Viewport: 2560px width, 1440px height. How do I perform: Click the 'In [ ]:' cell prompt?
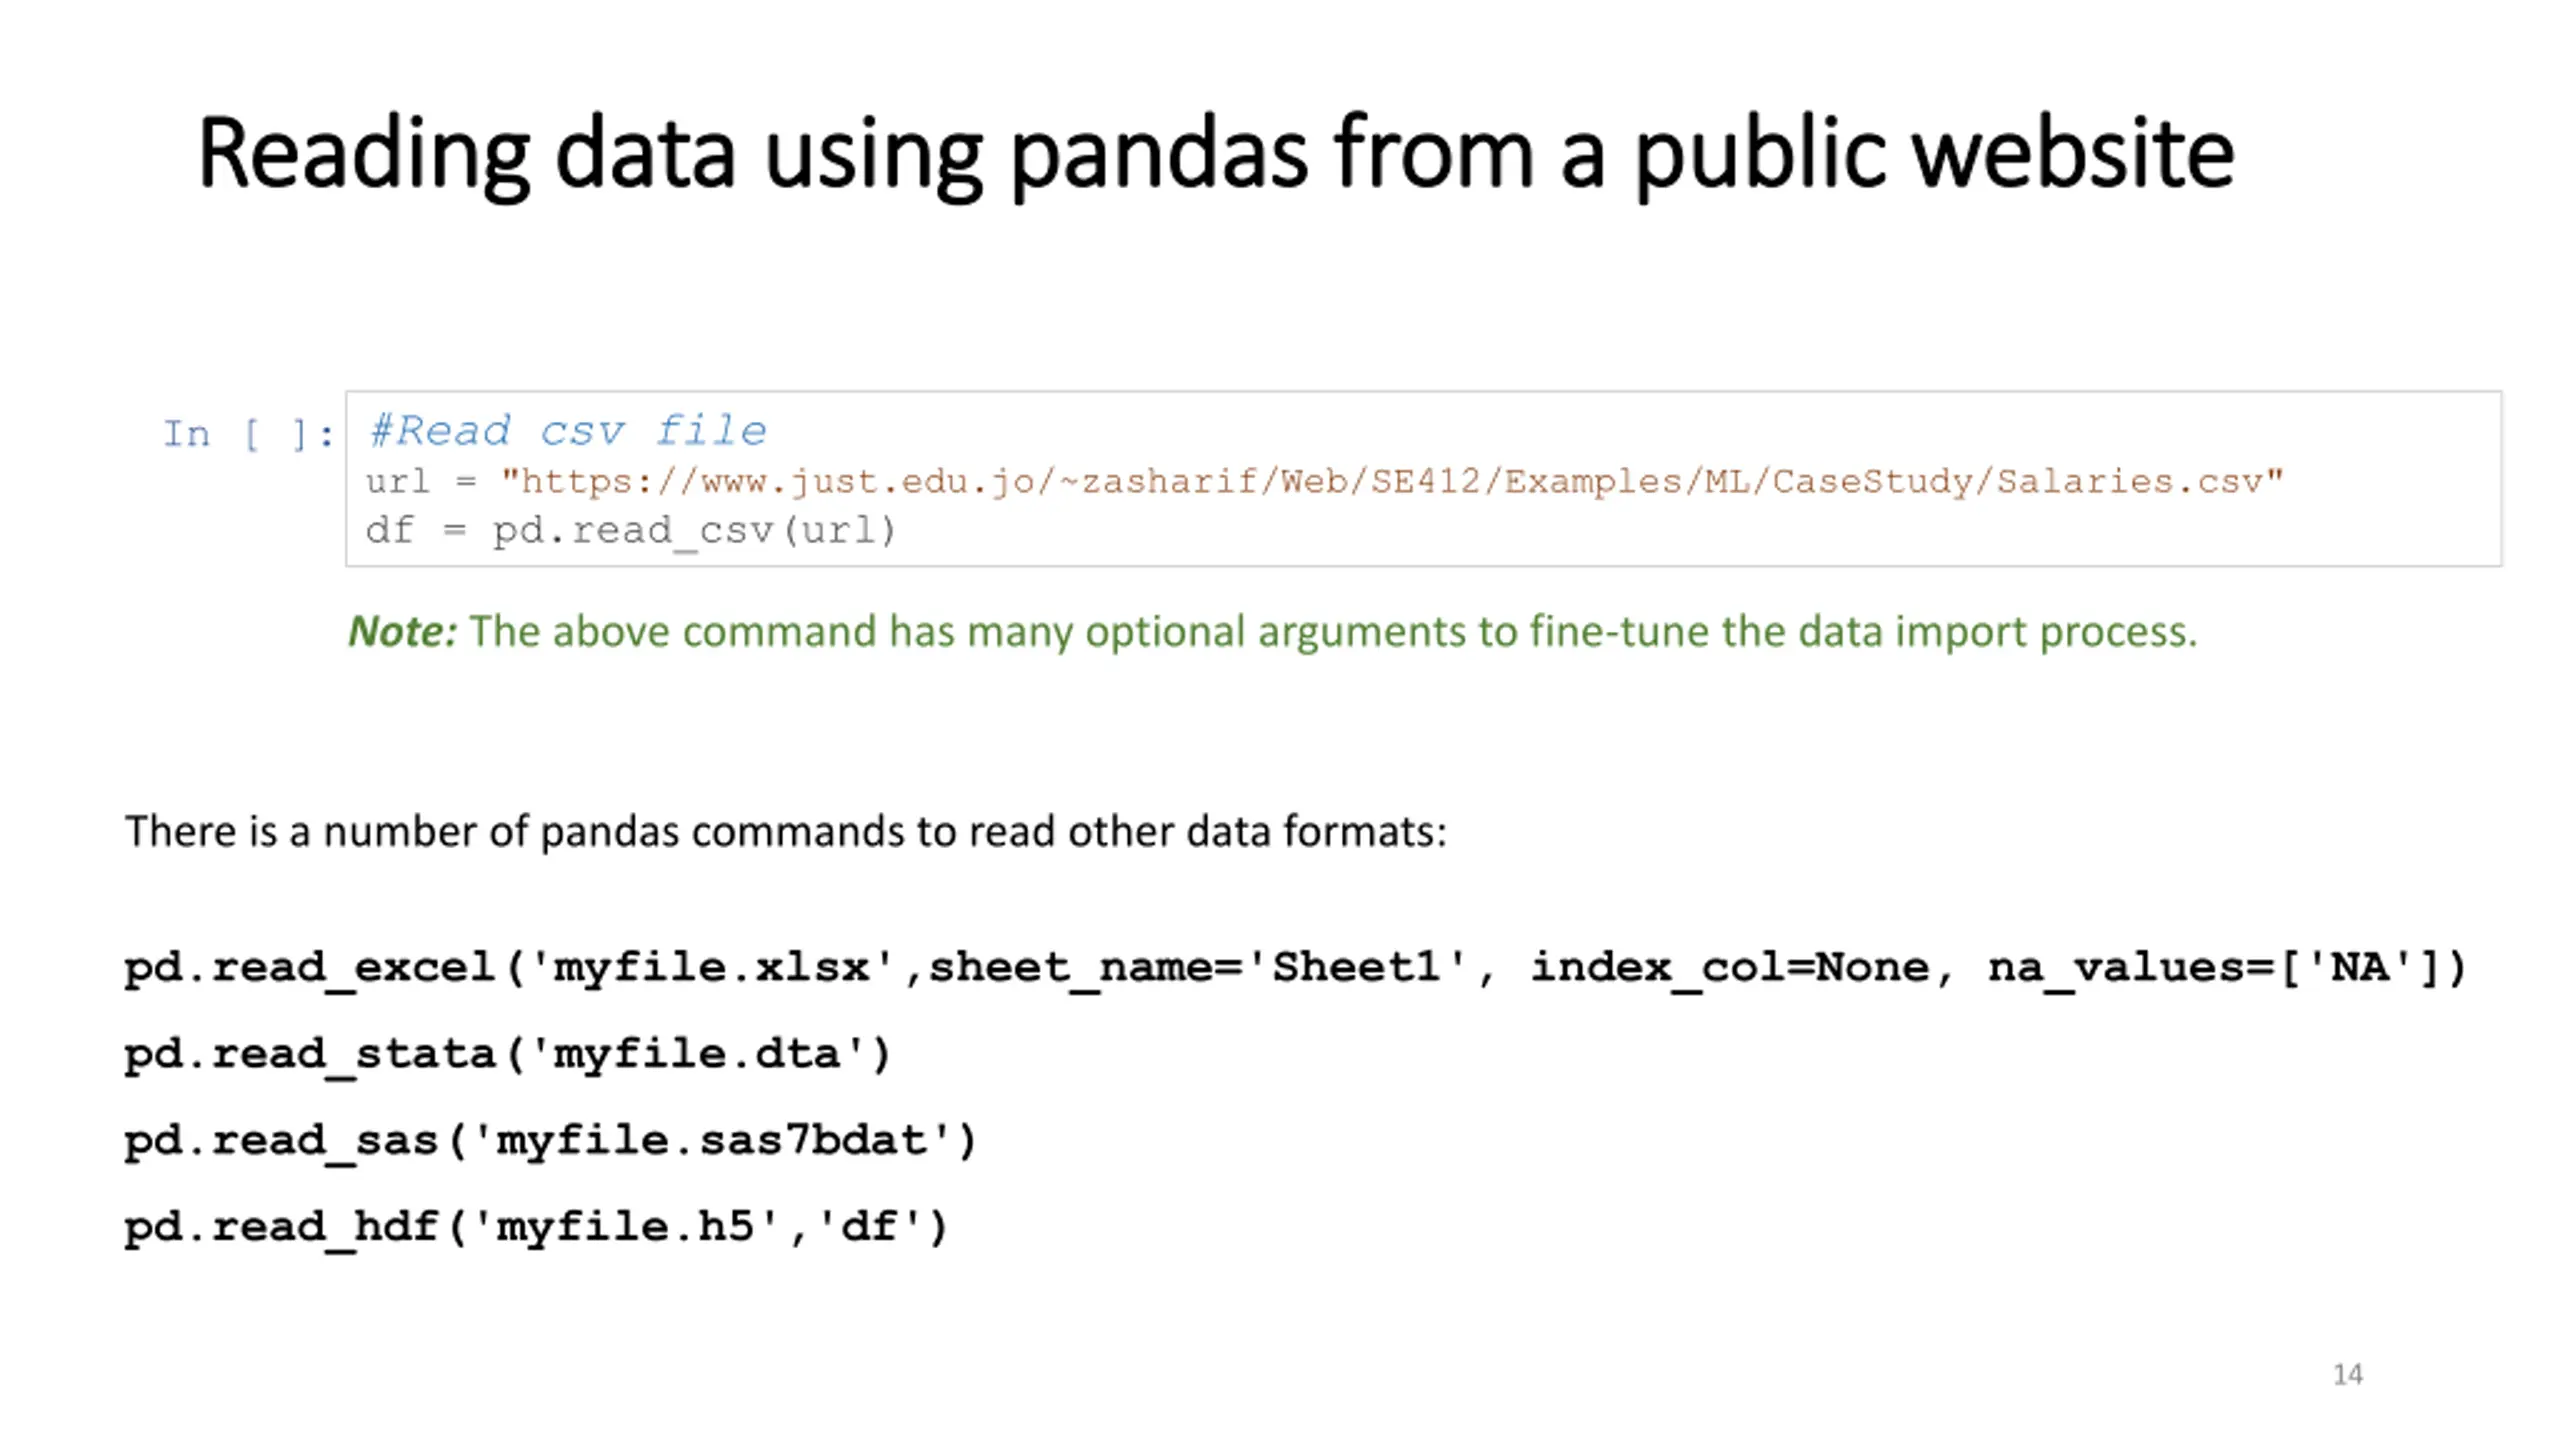(248, 434)
